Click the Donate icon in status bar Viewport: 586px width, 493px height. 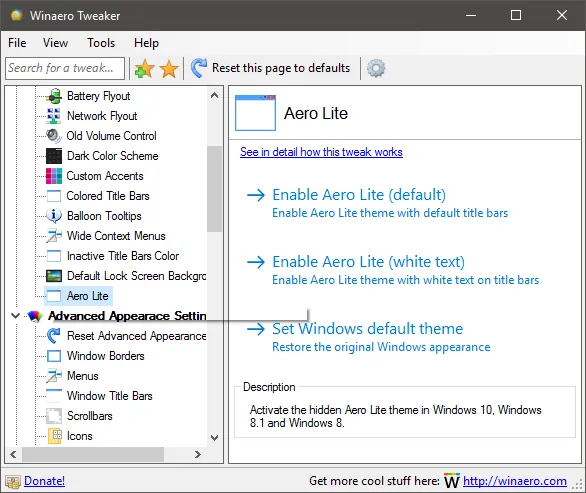[13, 481]
